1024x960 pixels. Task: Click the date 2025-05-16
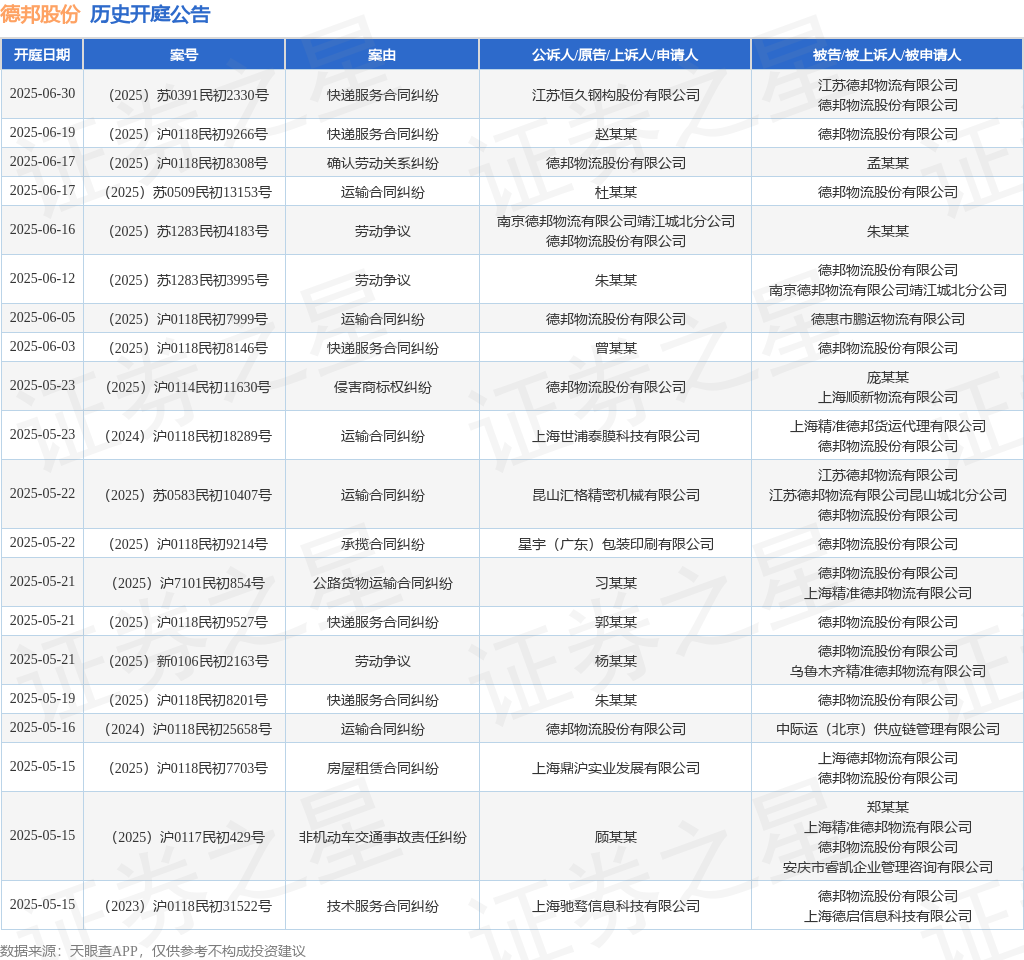coord(42,728)
